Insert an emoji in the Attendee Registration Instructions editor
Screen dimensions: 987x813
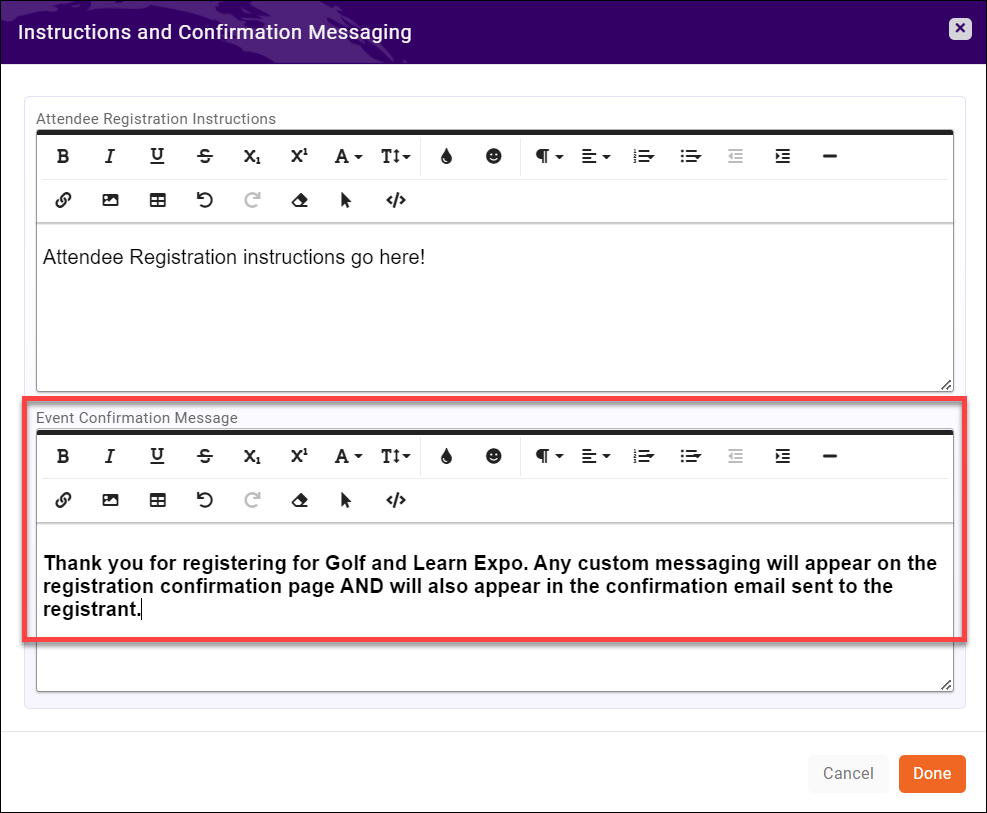point(494,156)
